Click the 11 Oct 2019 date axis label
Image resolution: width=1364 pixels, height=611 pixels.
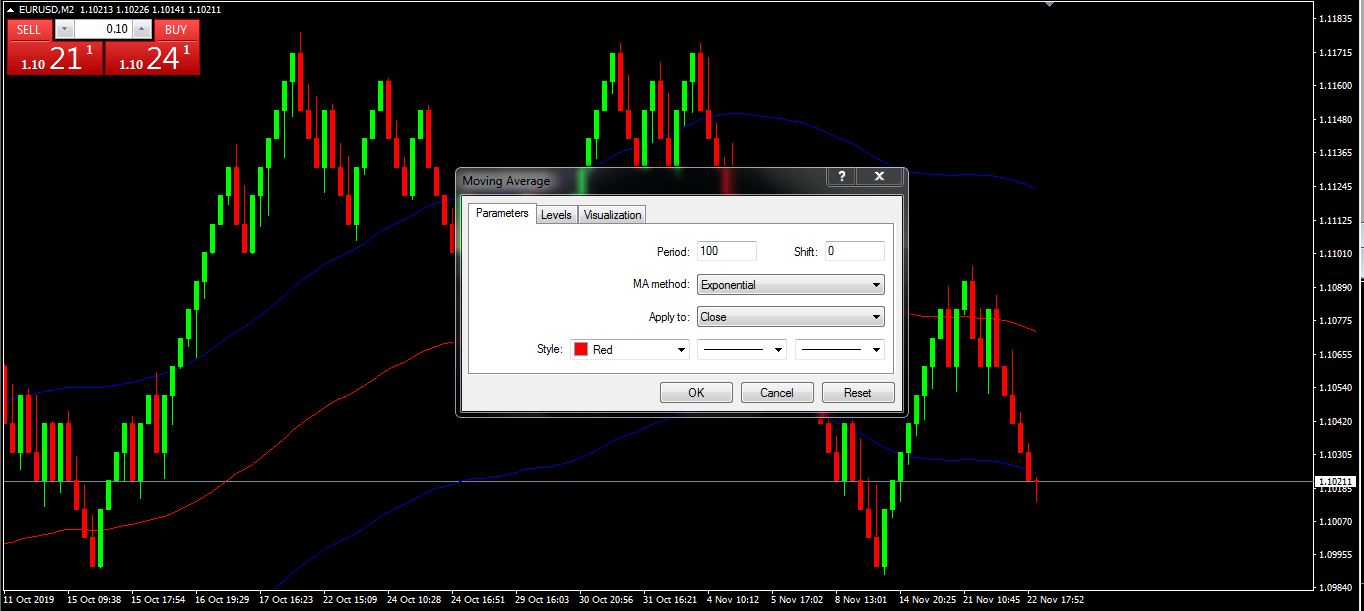pos(27,601)
